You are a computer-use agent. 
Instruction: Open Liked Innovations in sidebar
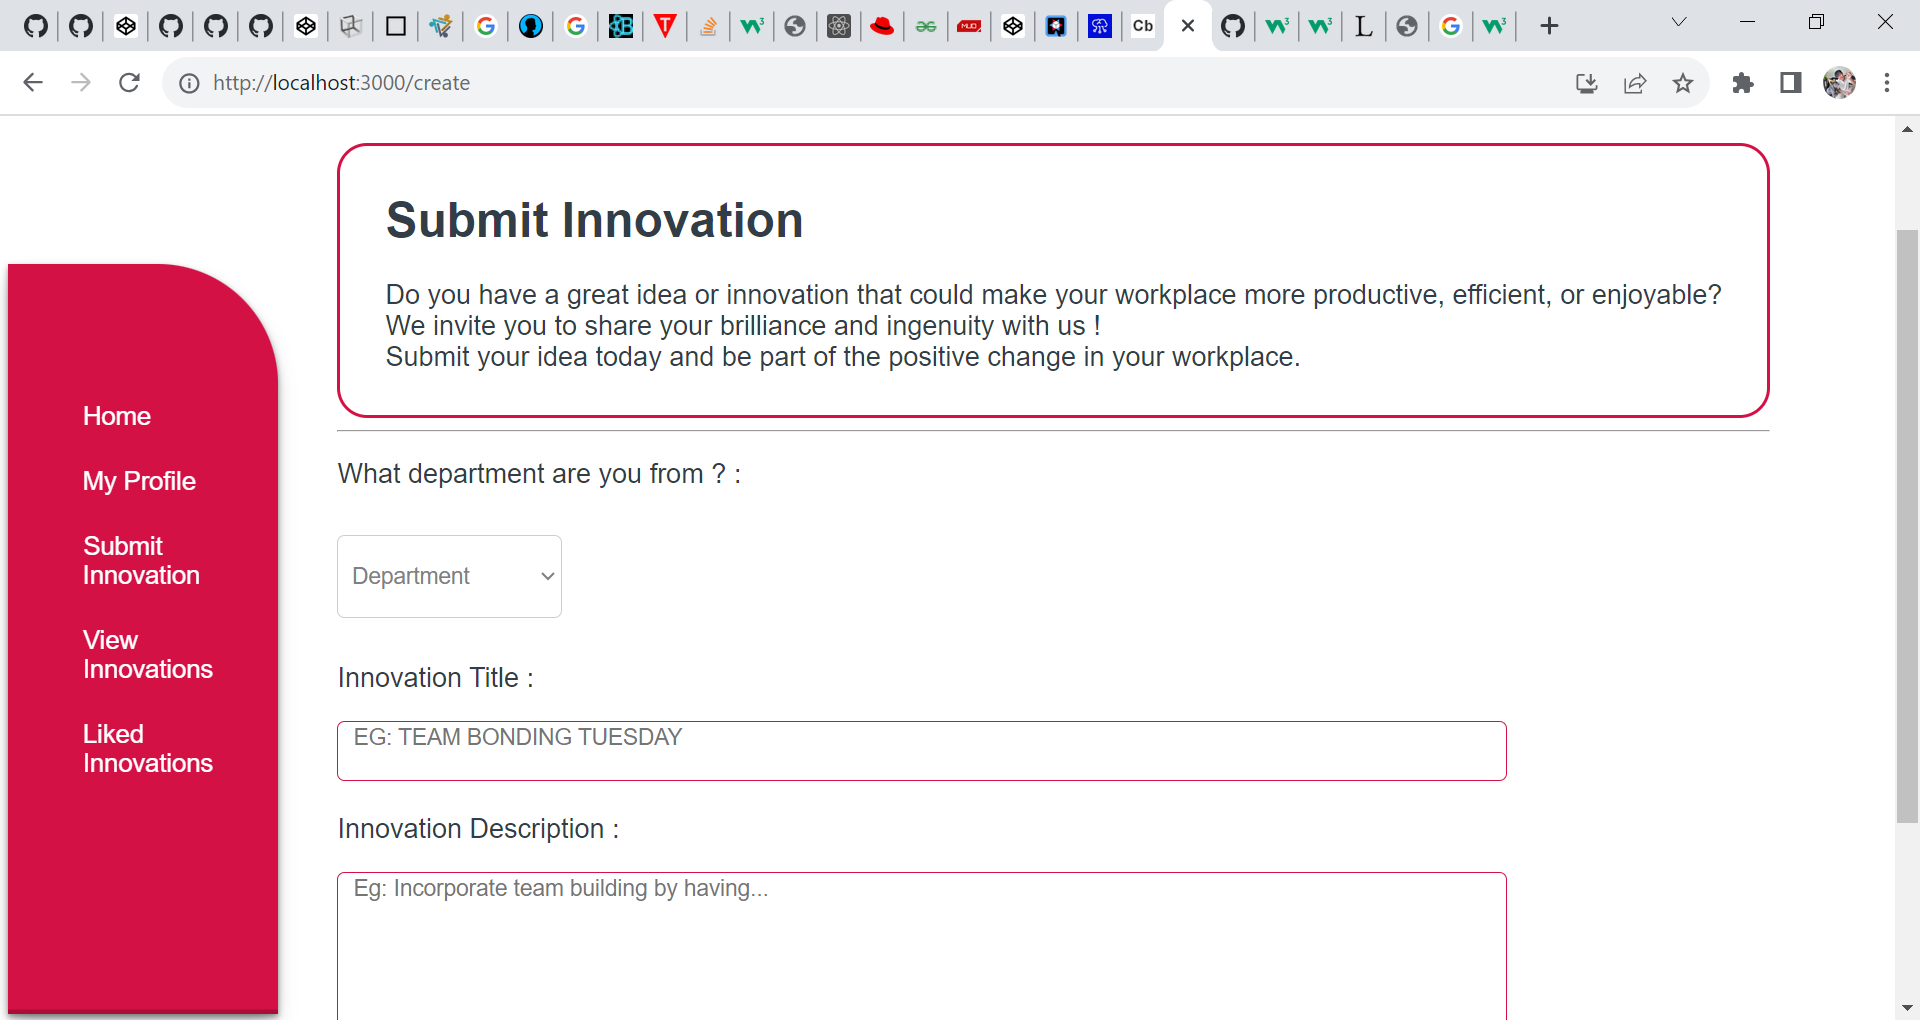tap(147, 749)
